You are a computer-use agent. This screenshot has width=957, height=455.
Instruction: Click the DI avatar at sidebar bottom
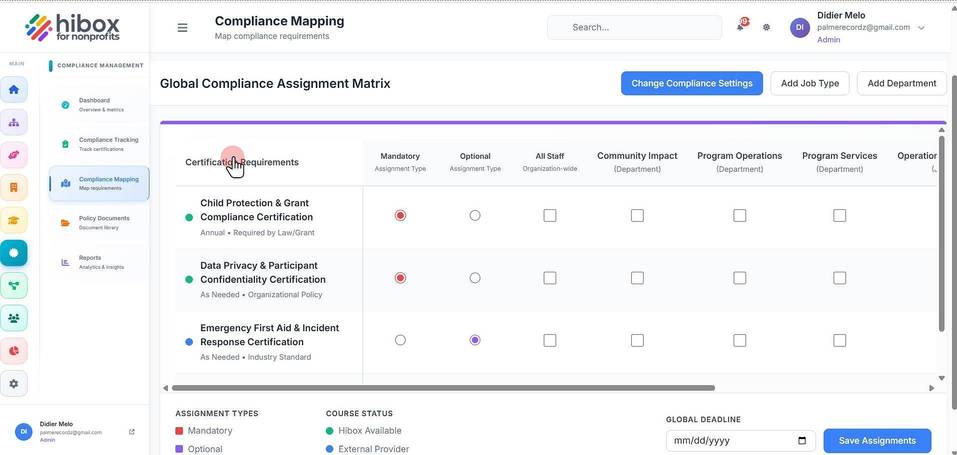[23, 431]
